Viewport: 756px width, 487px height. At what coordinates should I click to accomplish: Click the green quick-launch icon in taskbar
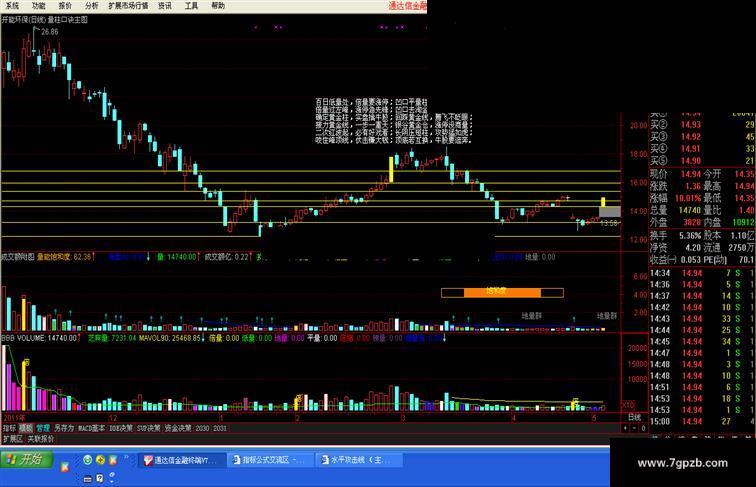point(87,460)
